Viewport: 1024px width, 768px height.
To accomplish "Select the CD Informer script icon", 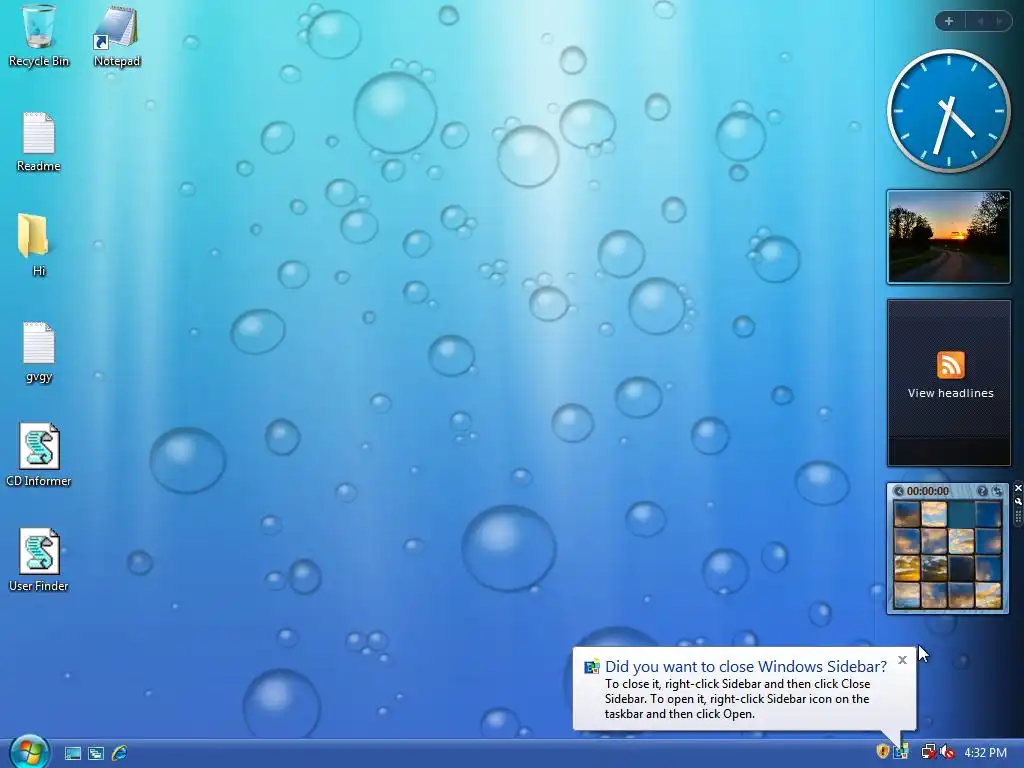I will point(39,455).
